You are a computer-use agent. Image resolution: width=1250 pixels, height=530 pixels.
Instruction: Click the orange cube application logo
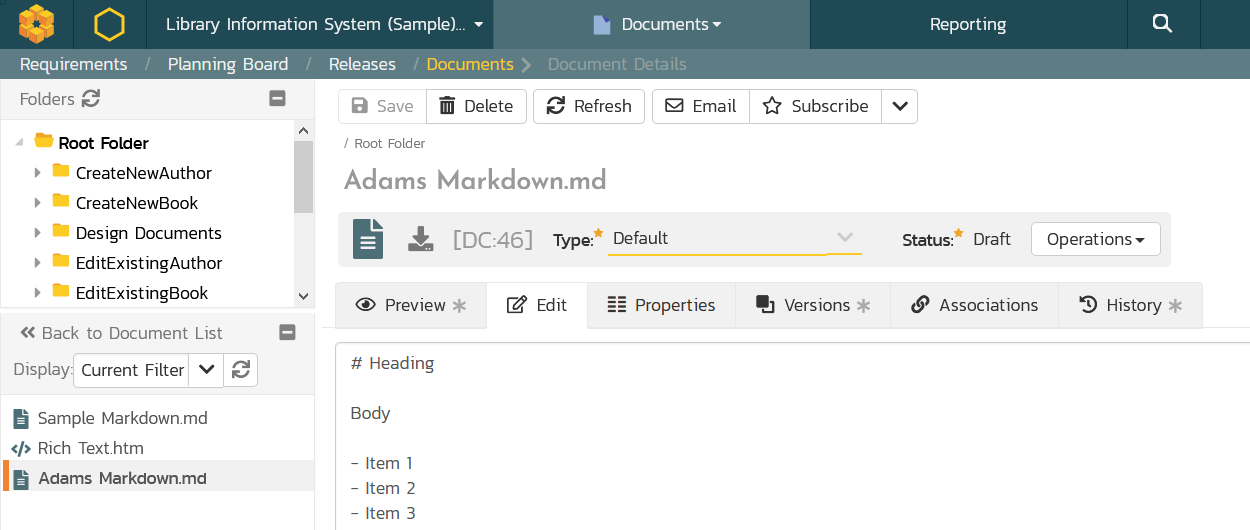(36, 24)
